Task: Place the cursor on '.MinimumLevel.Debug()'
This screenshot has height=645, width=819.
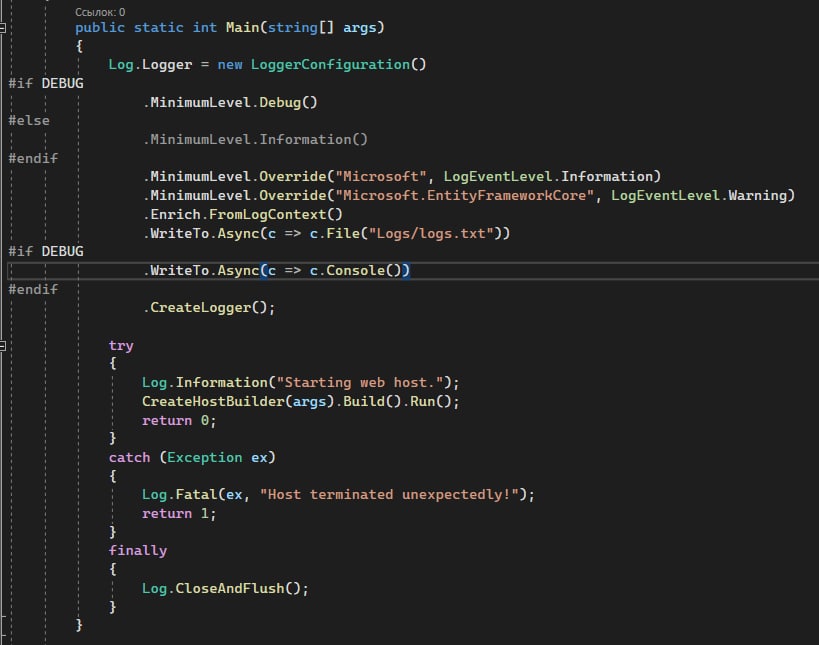Action: pyautogui.click(x=230, y=102)
